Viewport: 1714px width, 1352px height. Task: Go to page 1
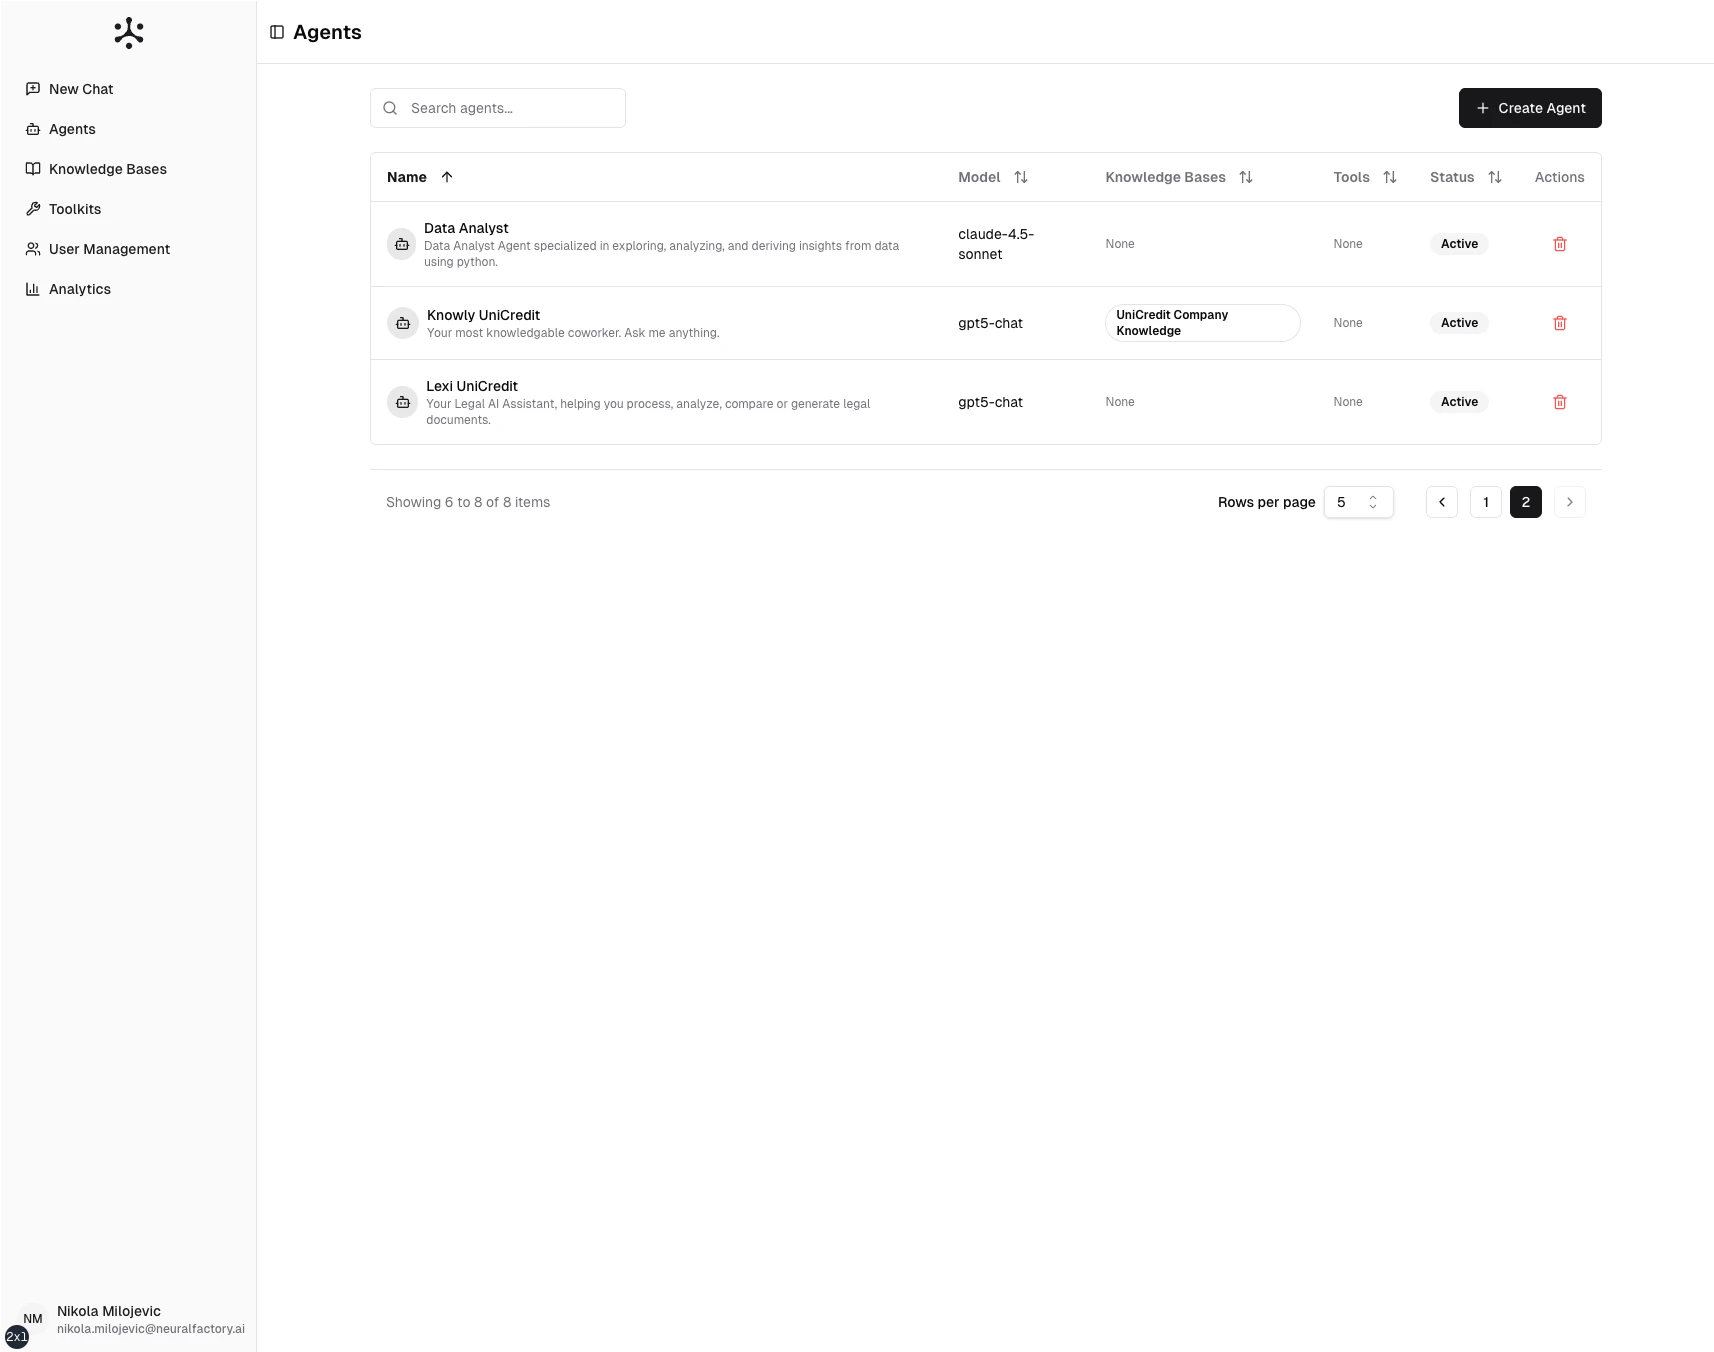point(1485,502)
